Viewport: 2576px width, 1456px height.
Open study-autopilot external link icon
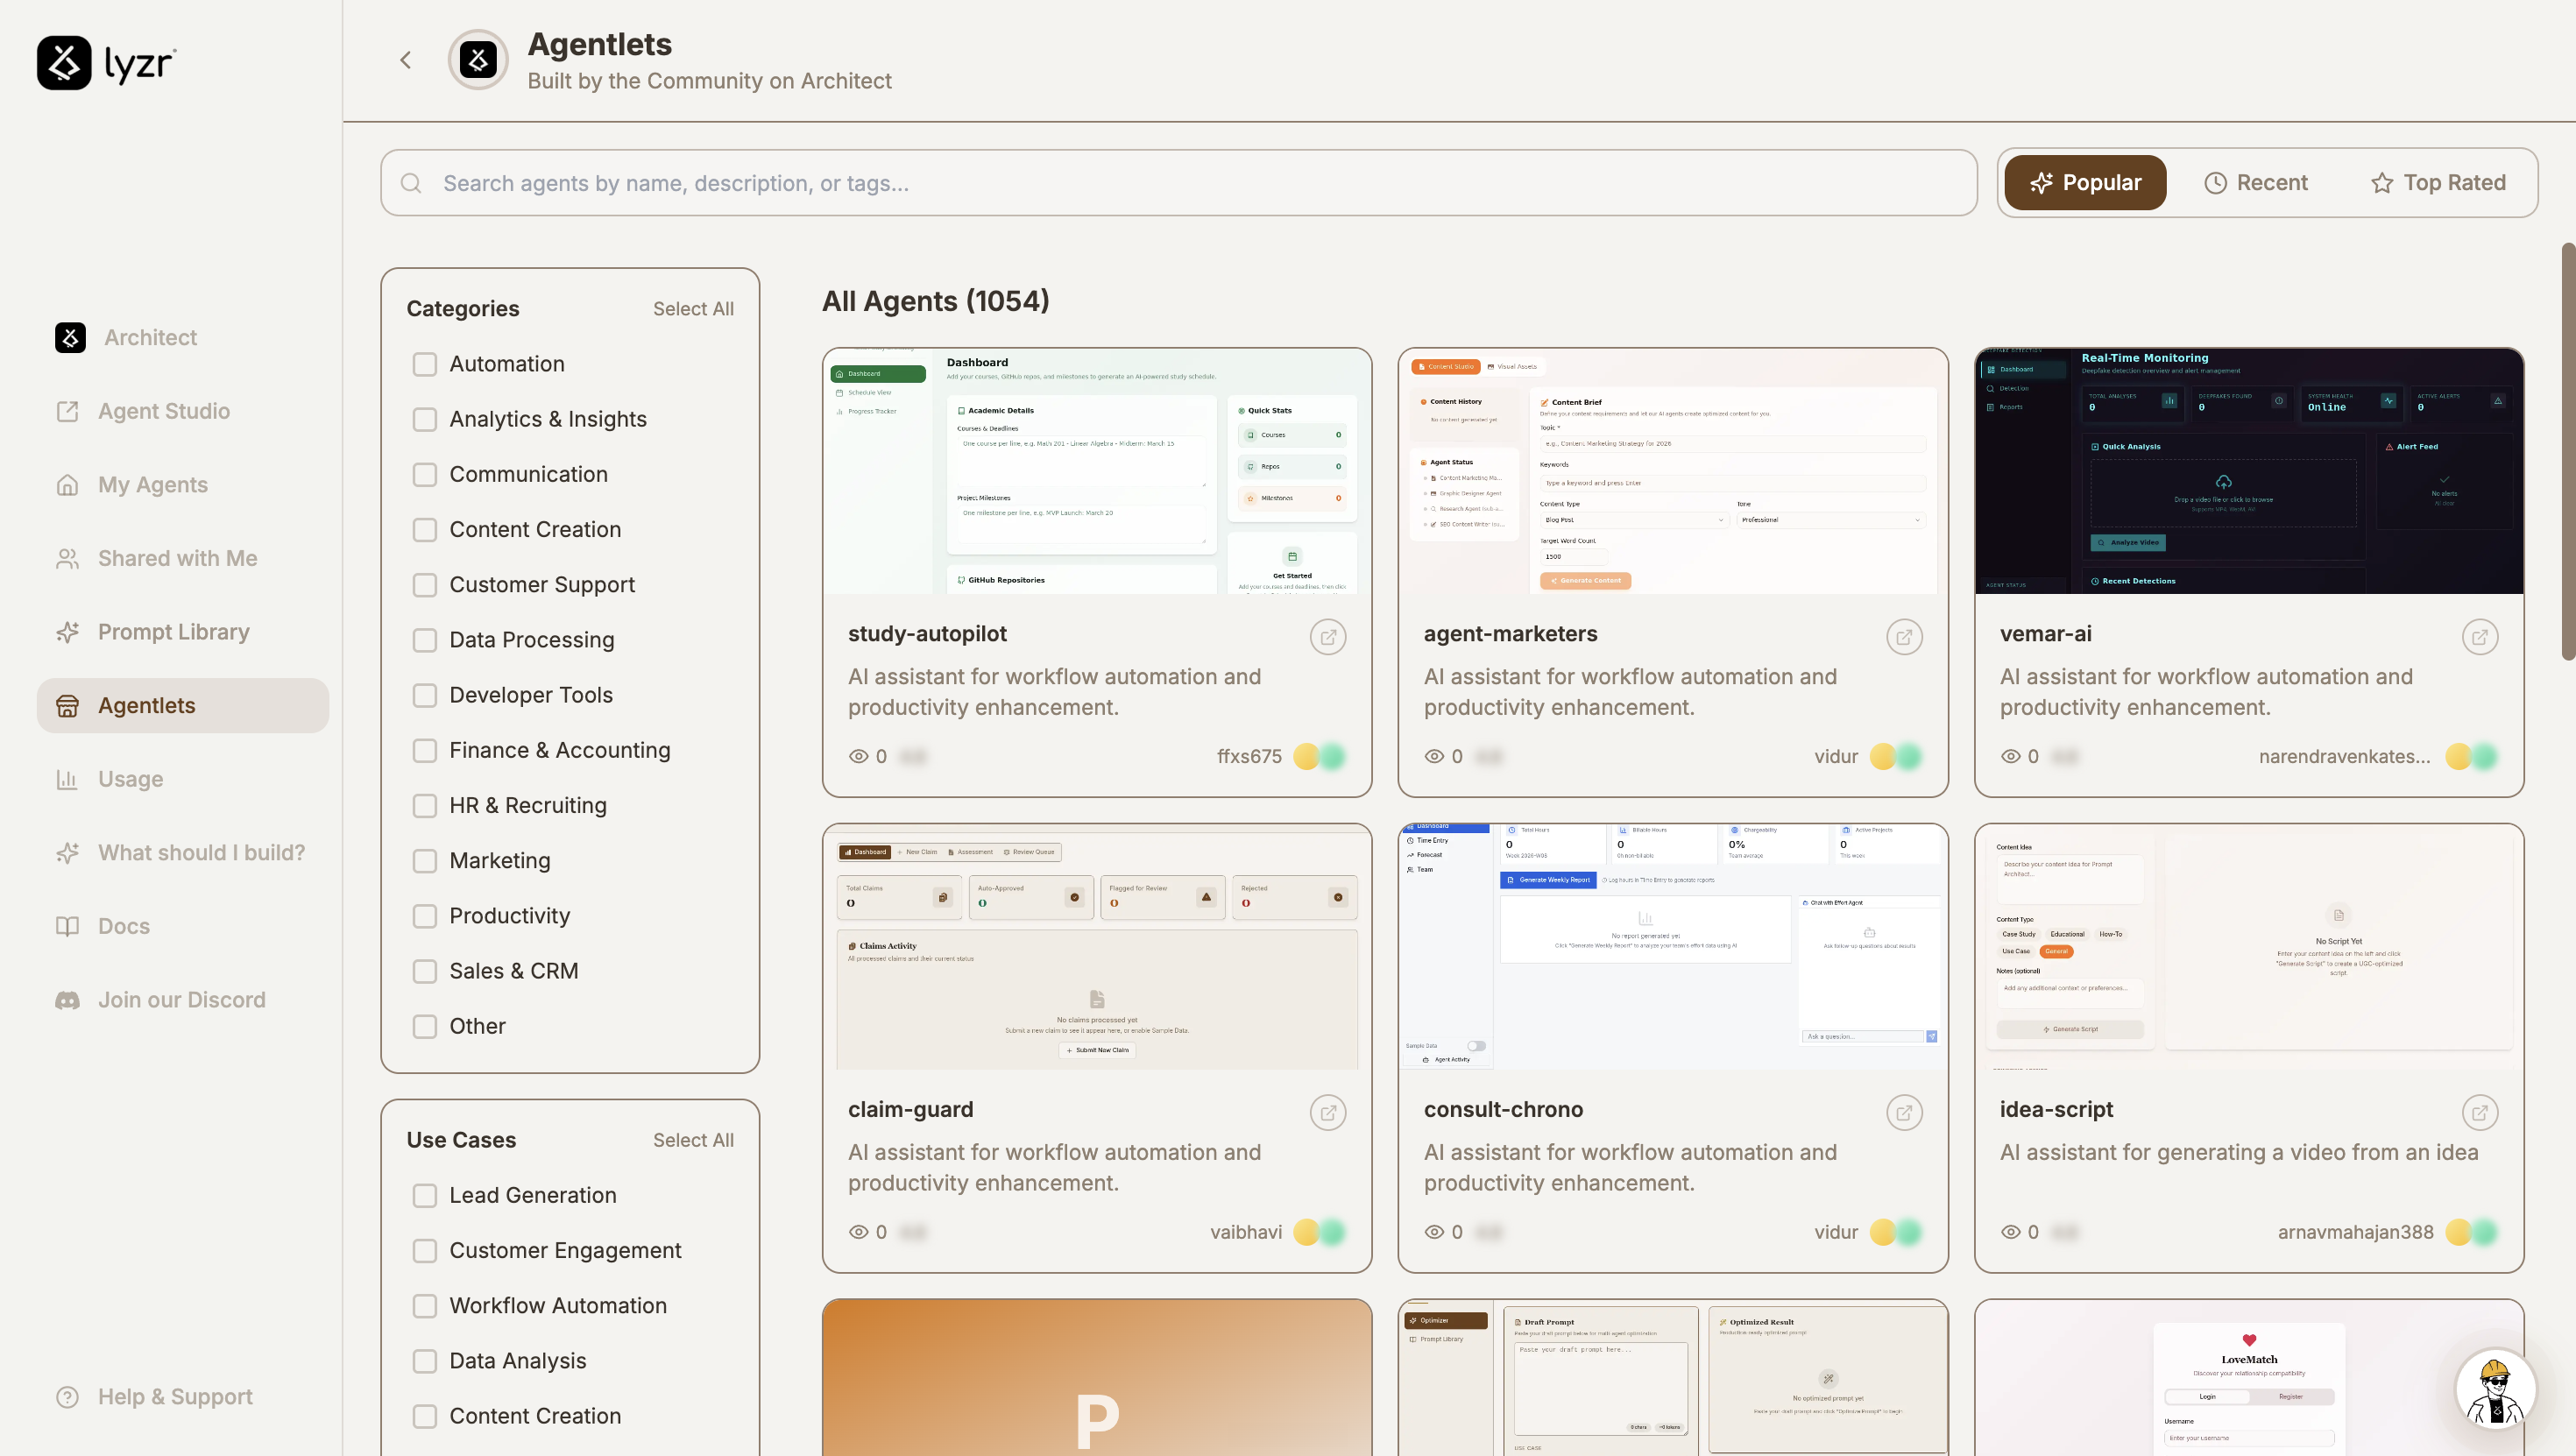tap(1328, 637)
